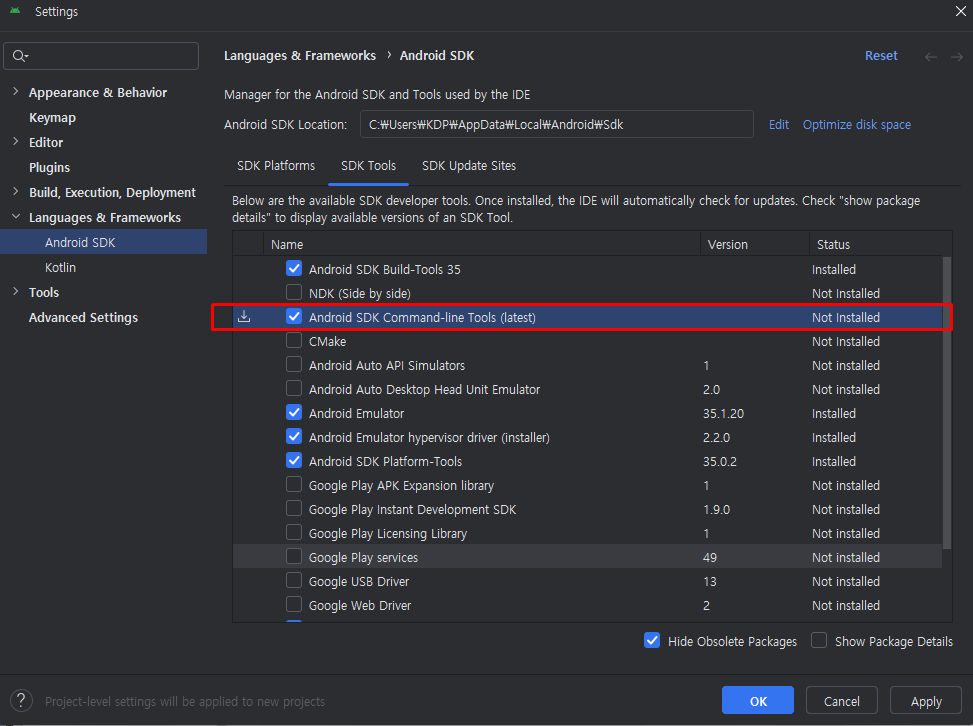
Task: Uncheck Android SDK Build-Tools 35
Action: click(294, 268)
